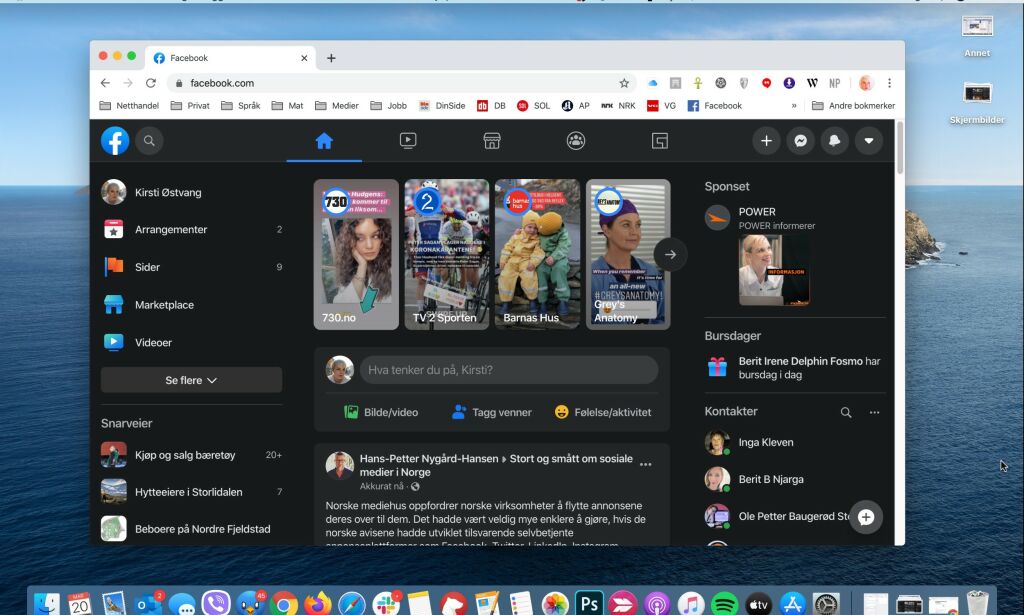The height and width of the screenshot is (615, 1024).
Task: Show the hidden bookmarks overflow chevron
Action: (x=794, y=106)
